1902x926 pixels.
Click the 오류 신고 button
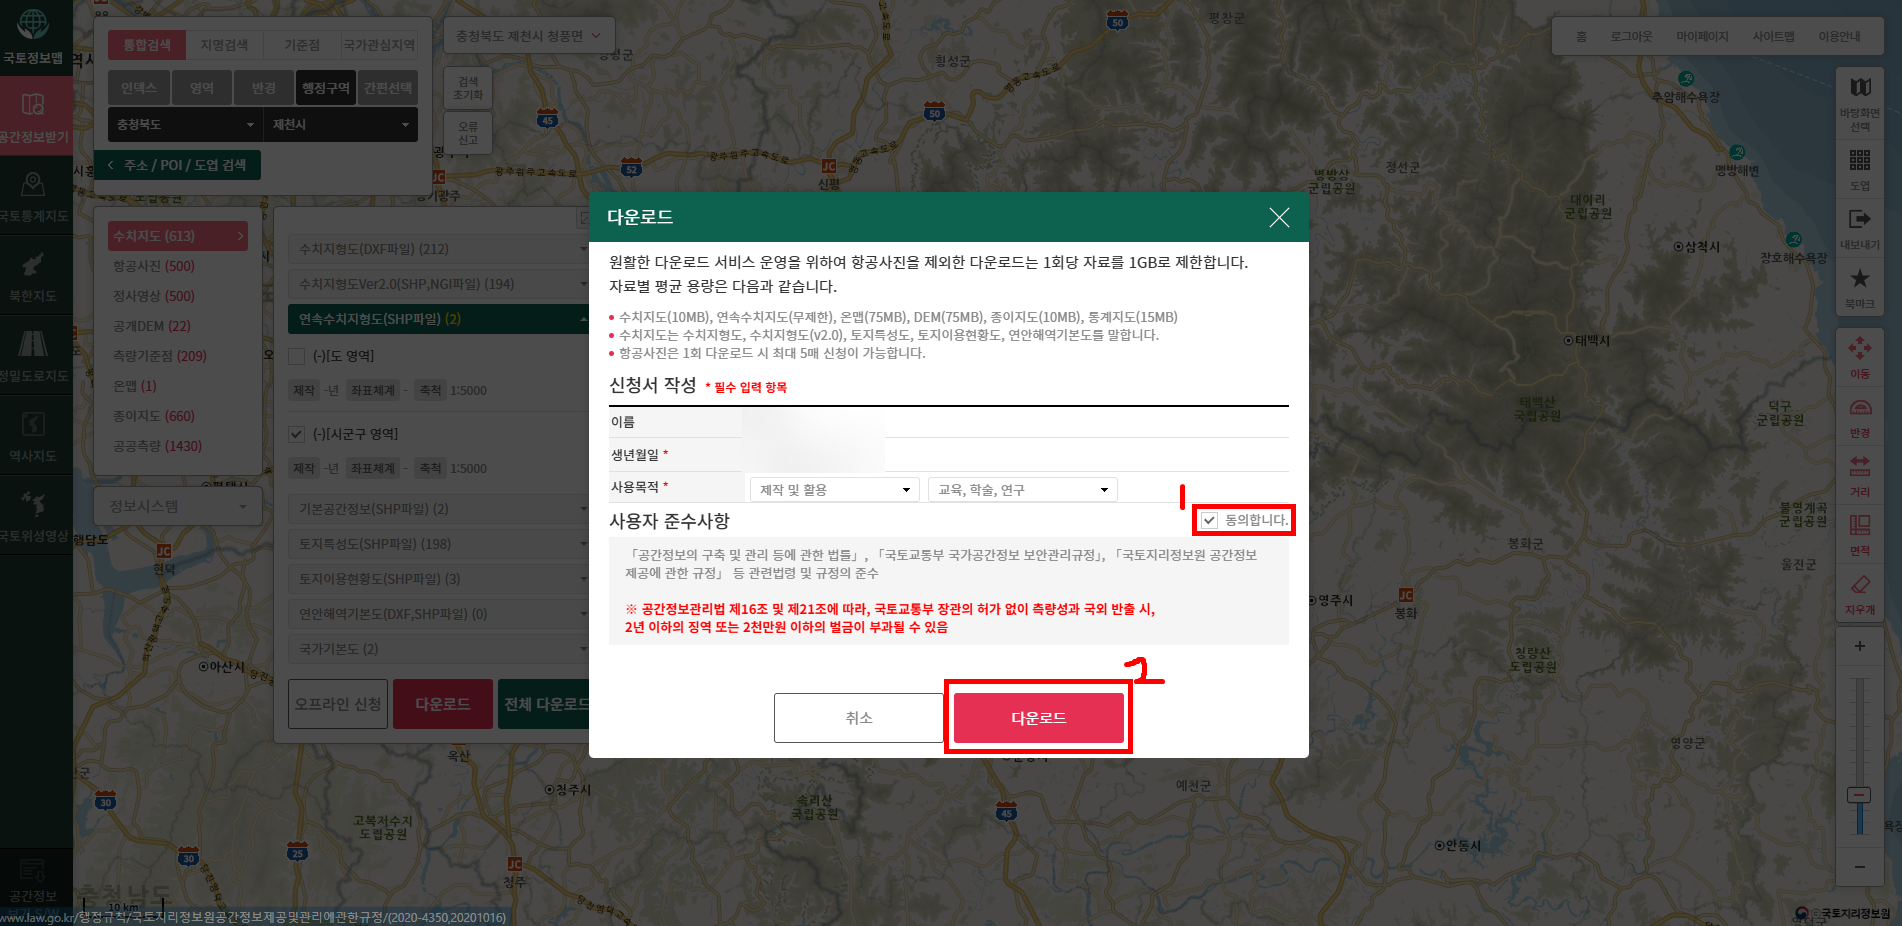(x=468, y=133)
